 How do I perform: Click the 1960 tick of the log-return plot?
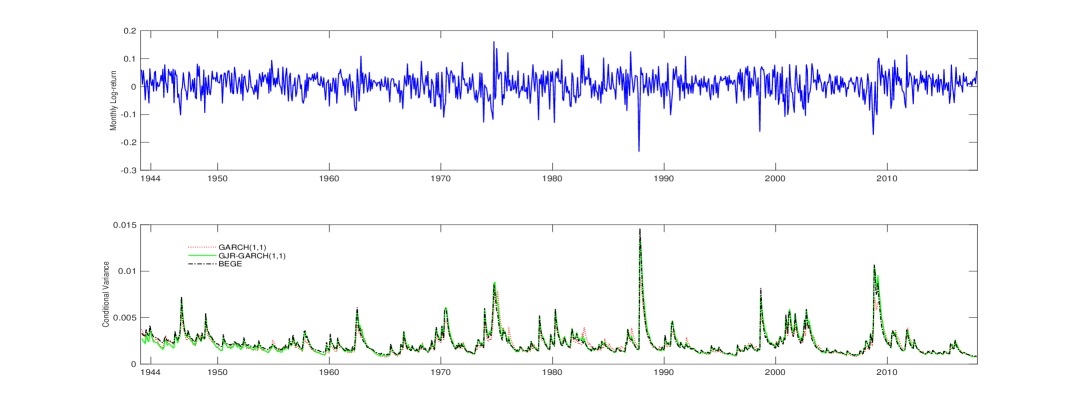329,177
